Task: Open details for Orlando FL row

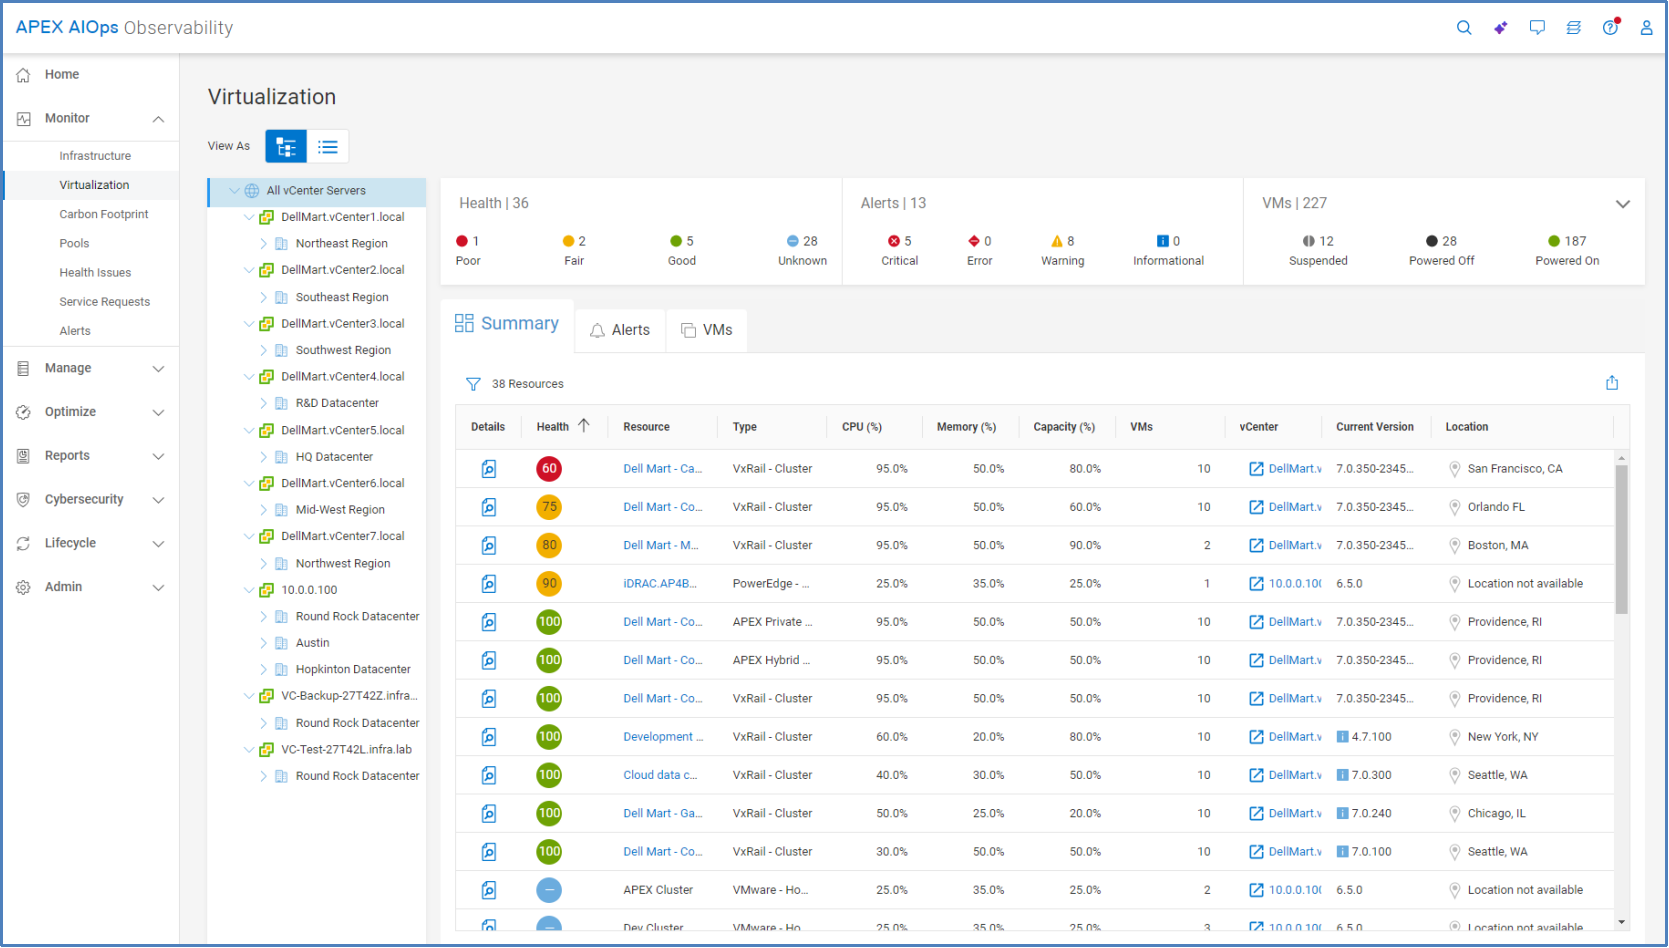Action: (x=489, y=507)
